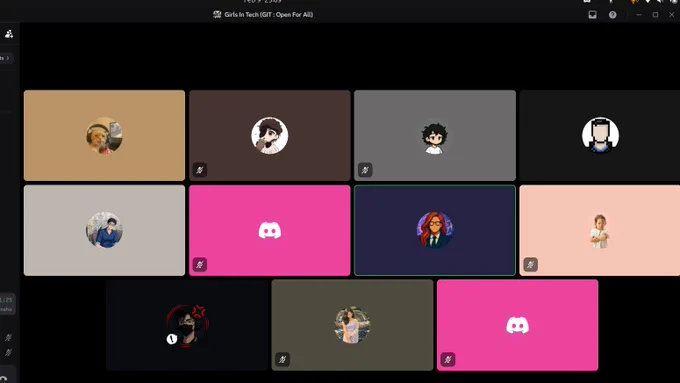This screenshot has width=680, height=383.
Task: Open the Discord inbox icon
Action: tap(592, 15)
